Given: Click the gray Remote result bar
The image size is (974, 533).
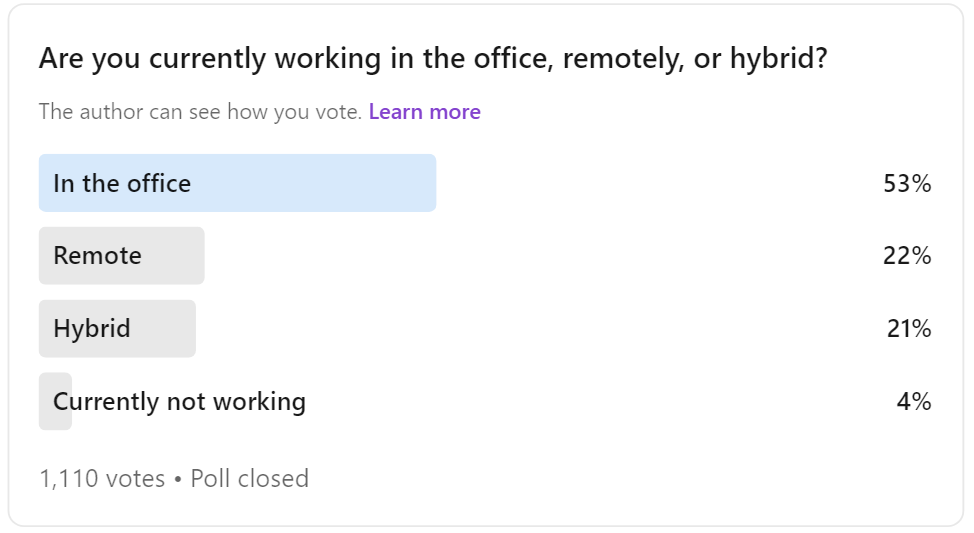Looking at the screenshot, I should pyautogui.click(x=172, y=256).
